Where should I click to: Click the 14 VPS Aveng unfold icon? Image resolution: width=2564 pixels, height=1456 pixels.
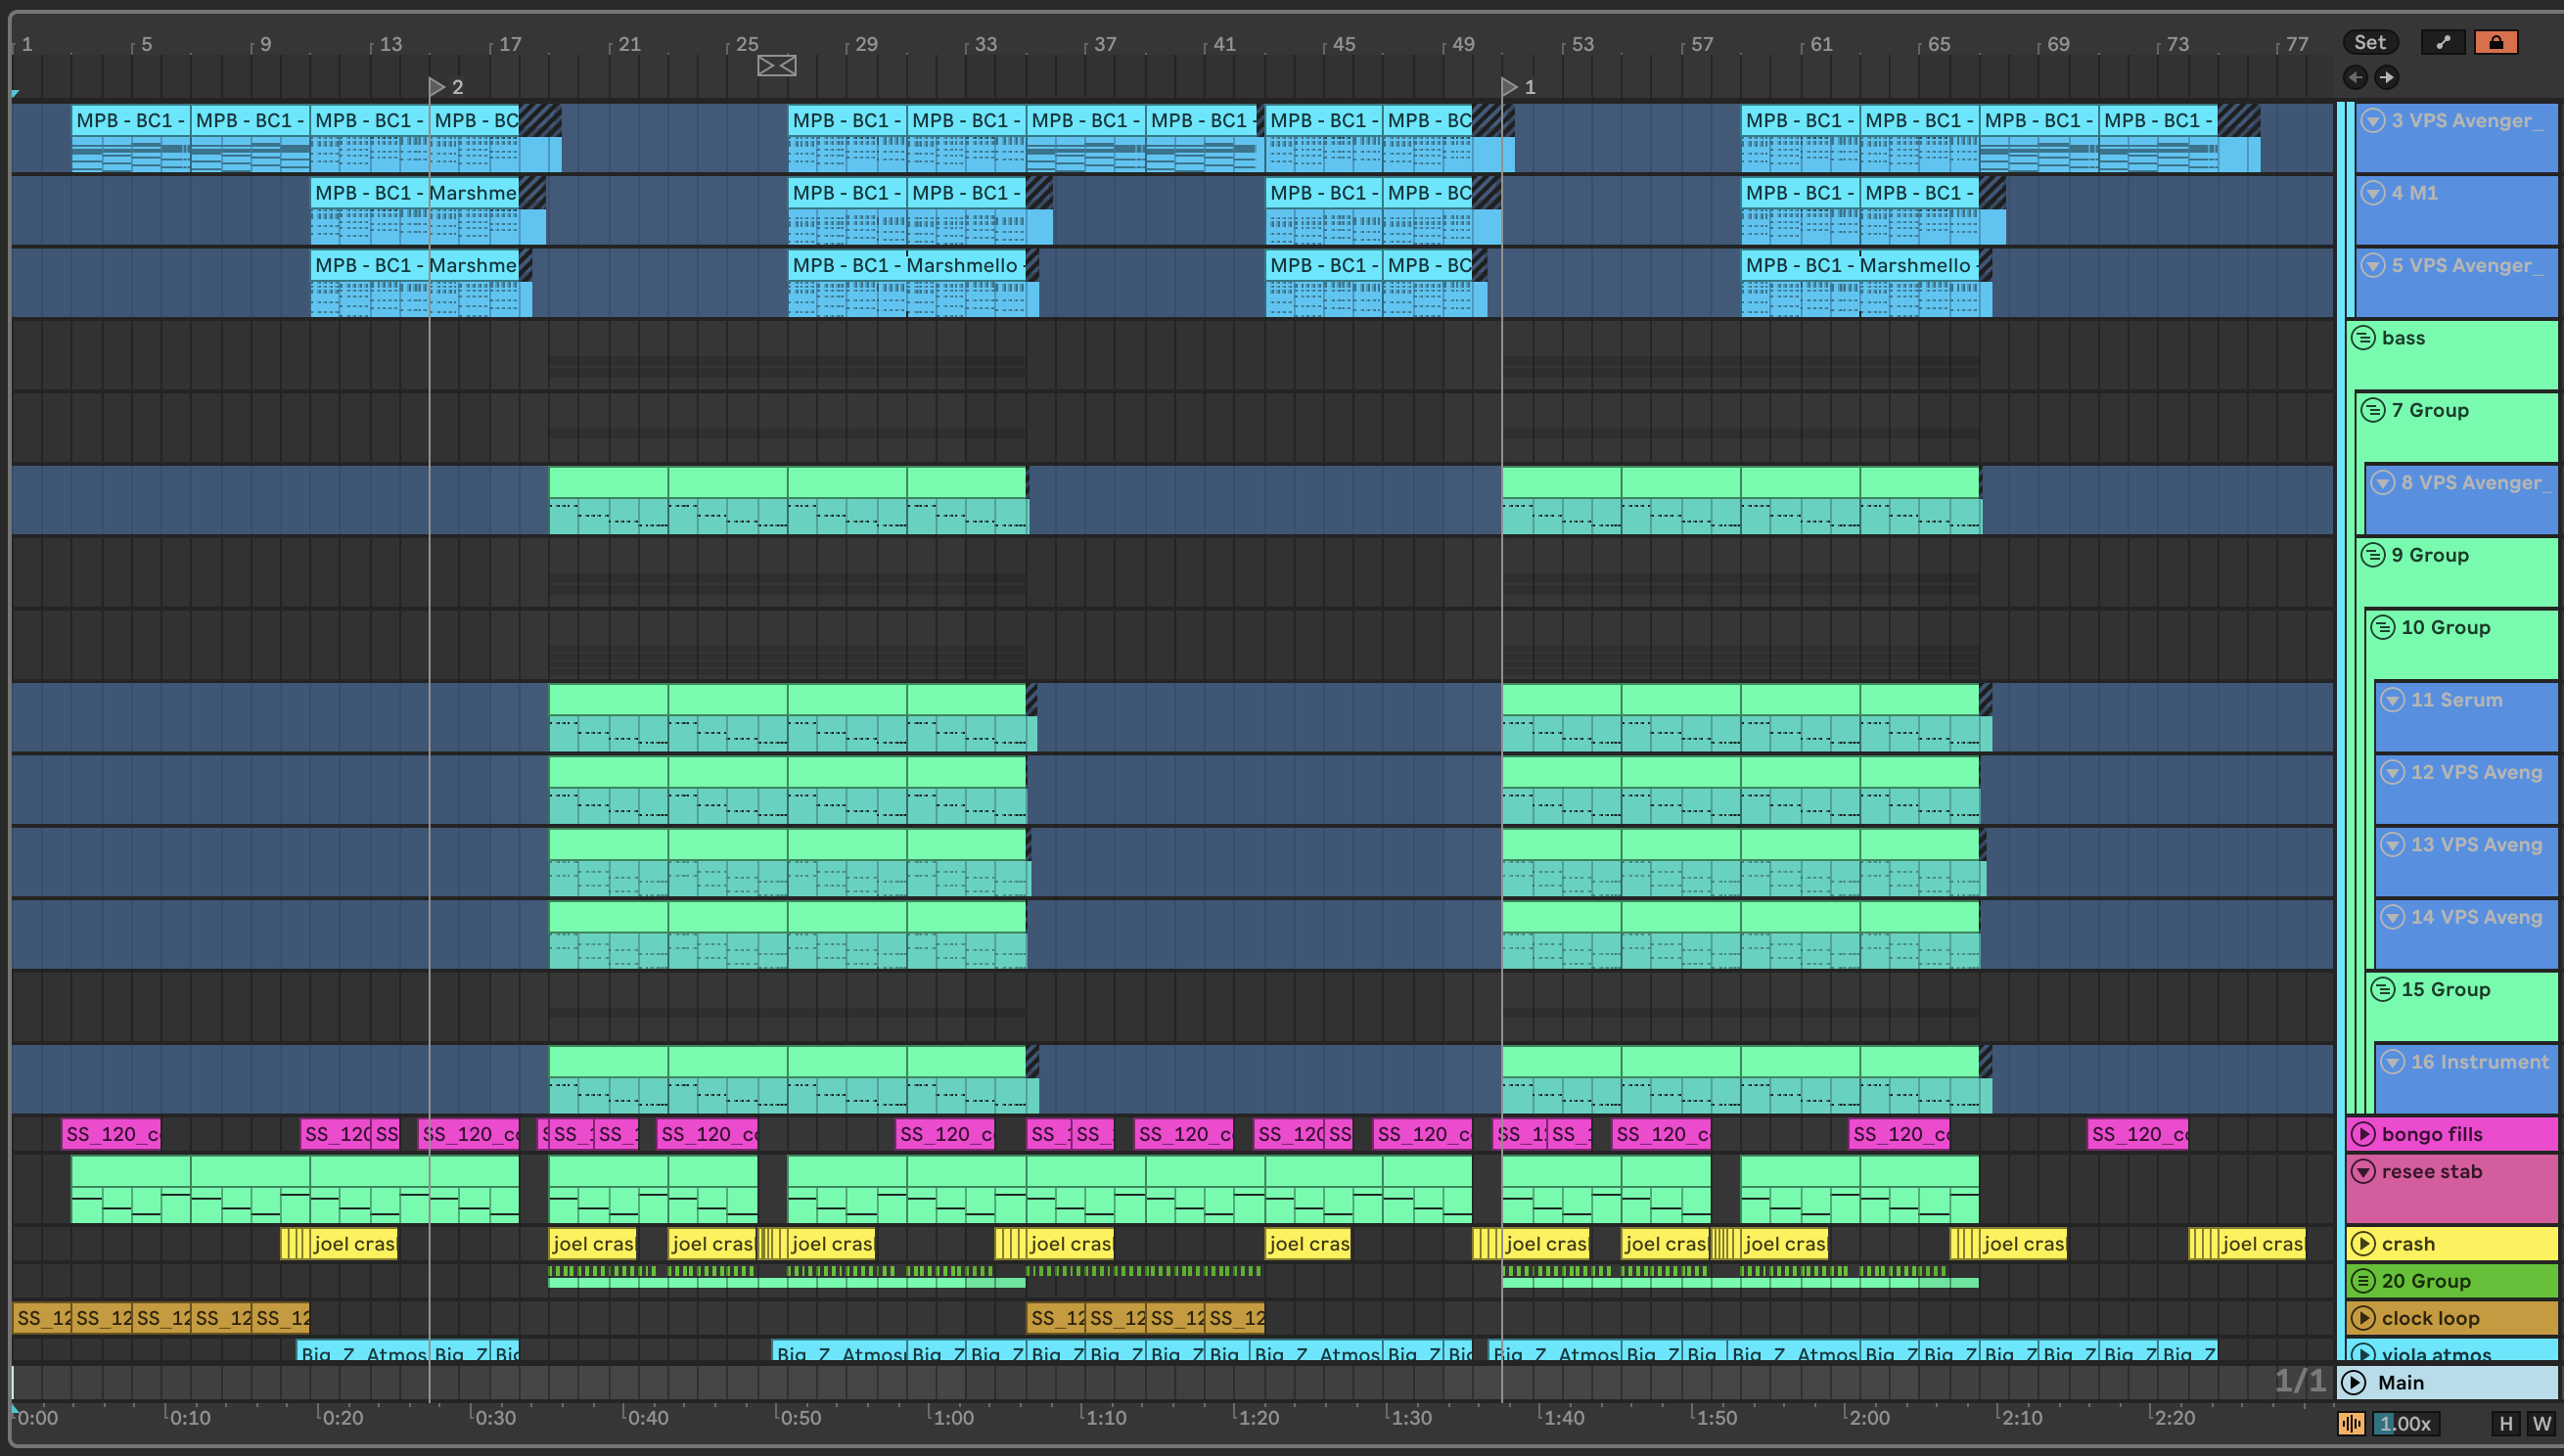pos(2392,917)
